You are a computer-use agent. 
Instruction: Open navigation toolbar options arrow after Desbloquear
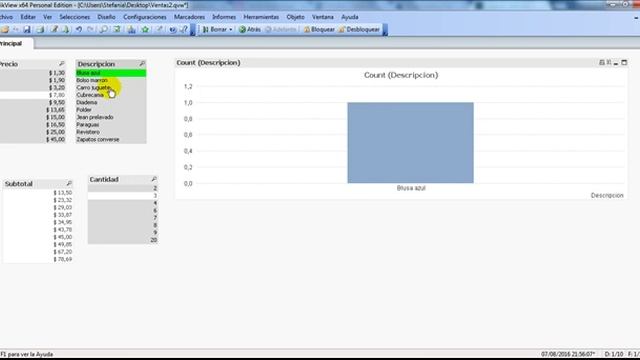[385, 30]
